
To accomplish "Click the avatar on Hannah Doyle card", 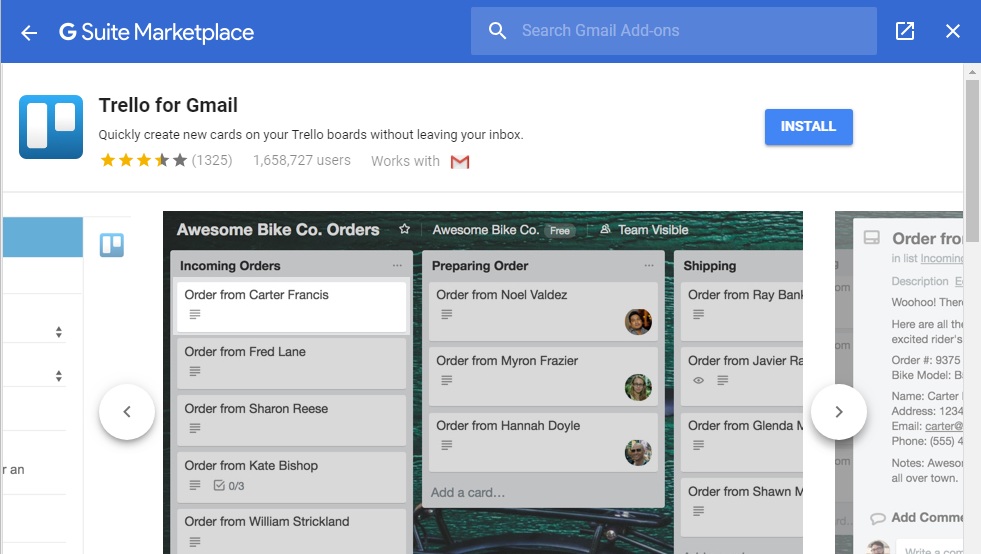I will point(638,453).
